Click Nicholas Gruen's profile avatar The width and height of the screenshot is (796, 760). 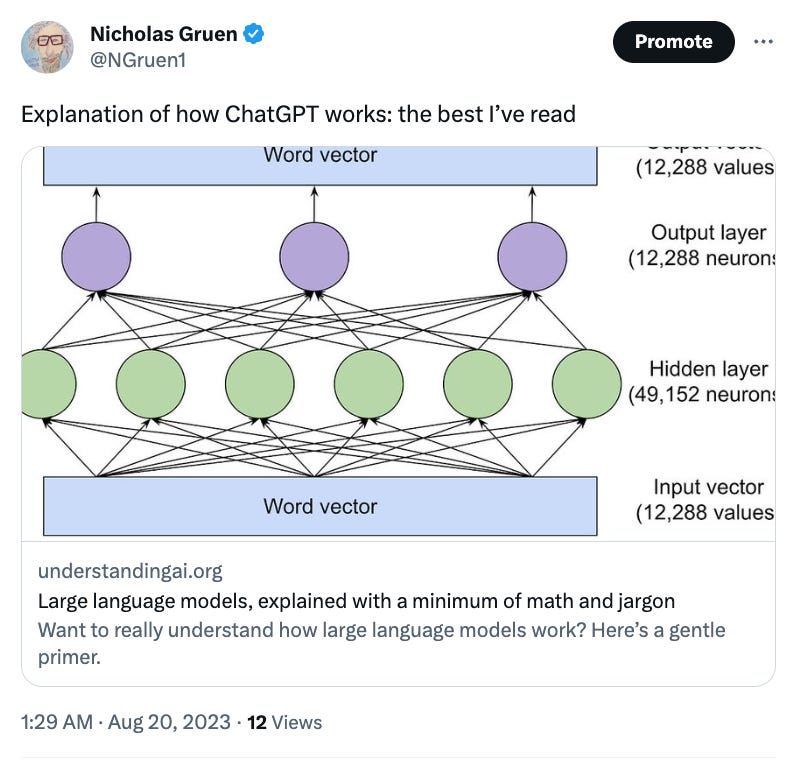coord(47,47)
